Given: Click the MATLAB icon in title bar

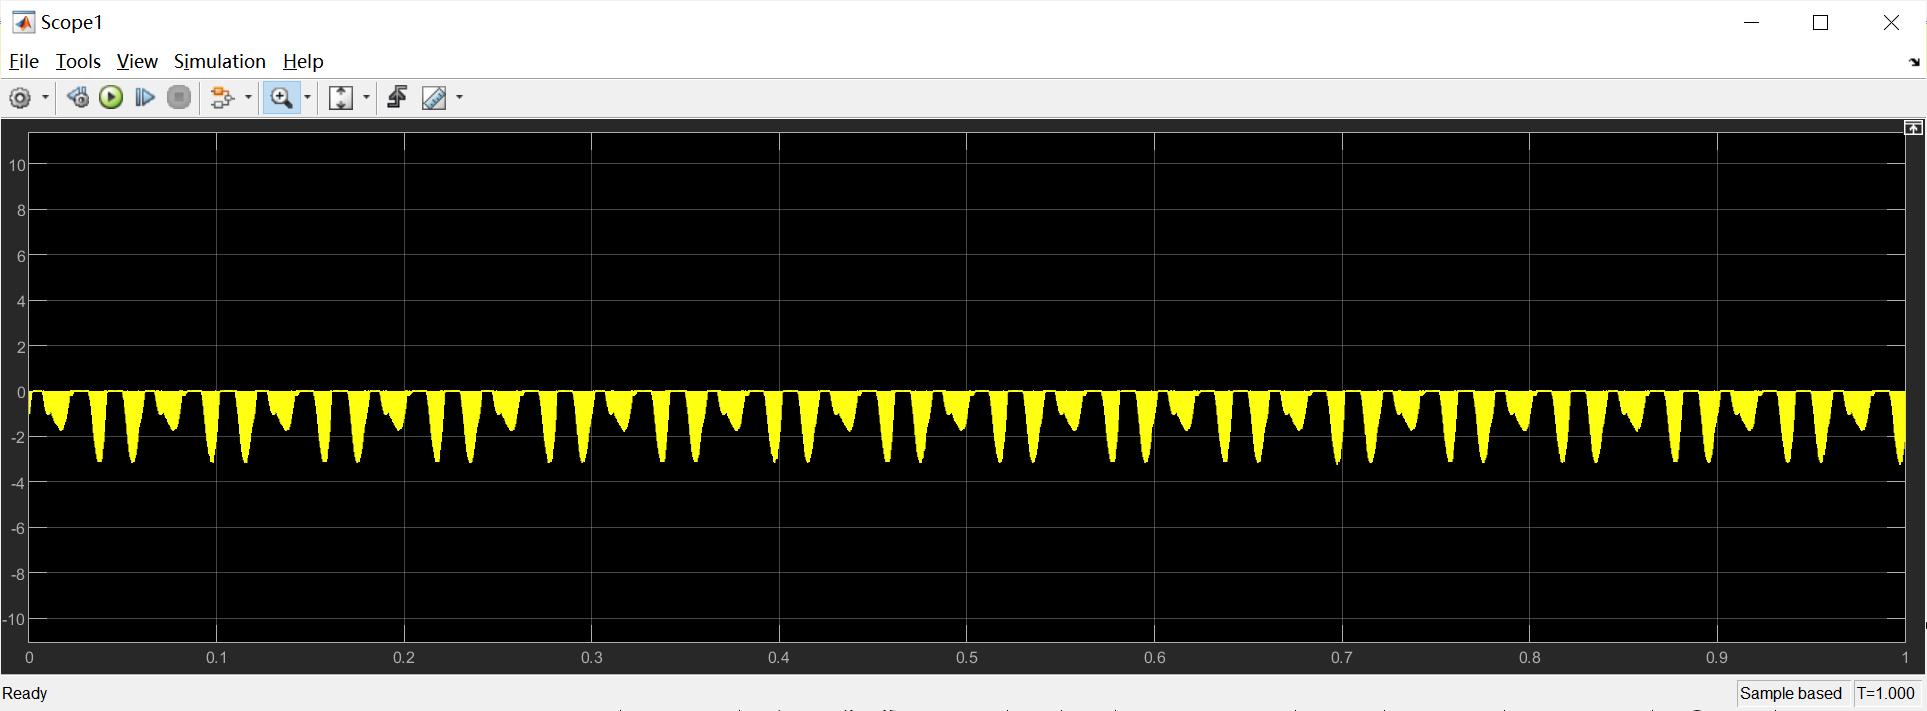Looking at the screenshot, I should point(23,22).
